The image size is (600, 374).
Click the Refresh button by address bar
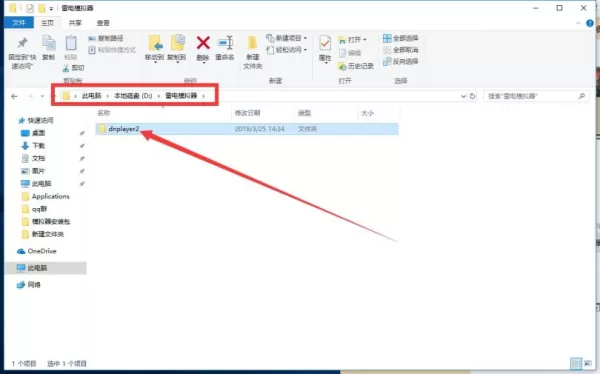[473, 96]
